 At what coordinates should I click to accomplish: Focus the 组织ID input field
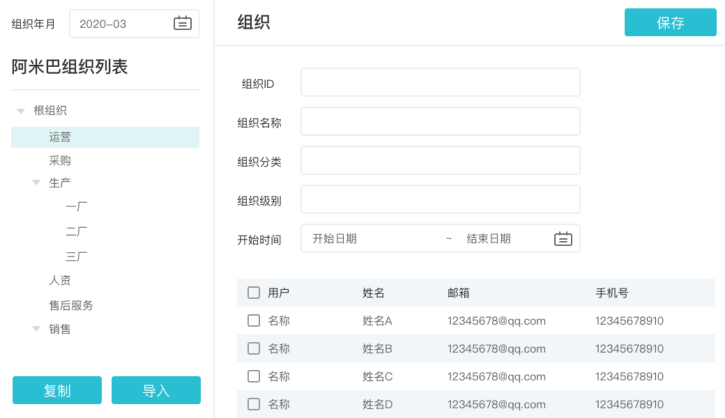tap(440, 83)
